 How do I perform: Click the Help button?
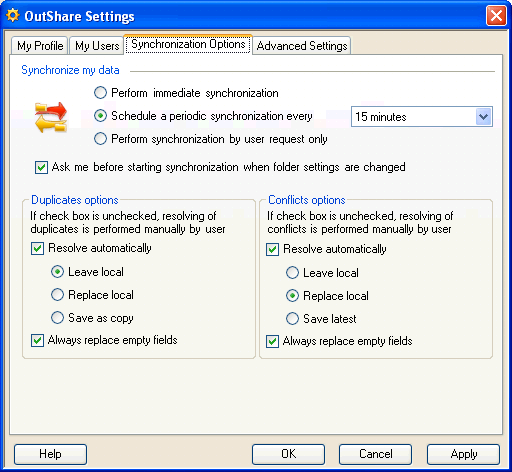pyautogui.click(x=50, y=454)
